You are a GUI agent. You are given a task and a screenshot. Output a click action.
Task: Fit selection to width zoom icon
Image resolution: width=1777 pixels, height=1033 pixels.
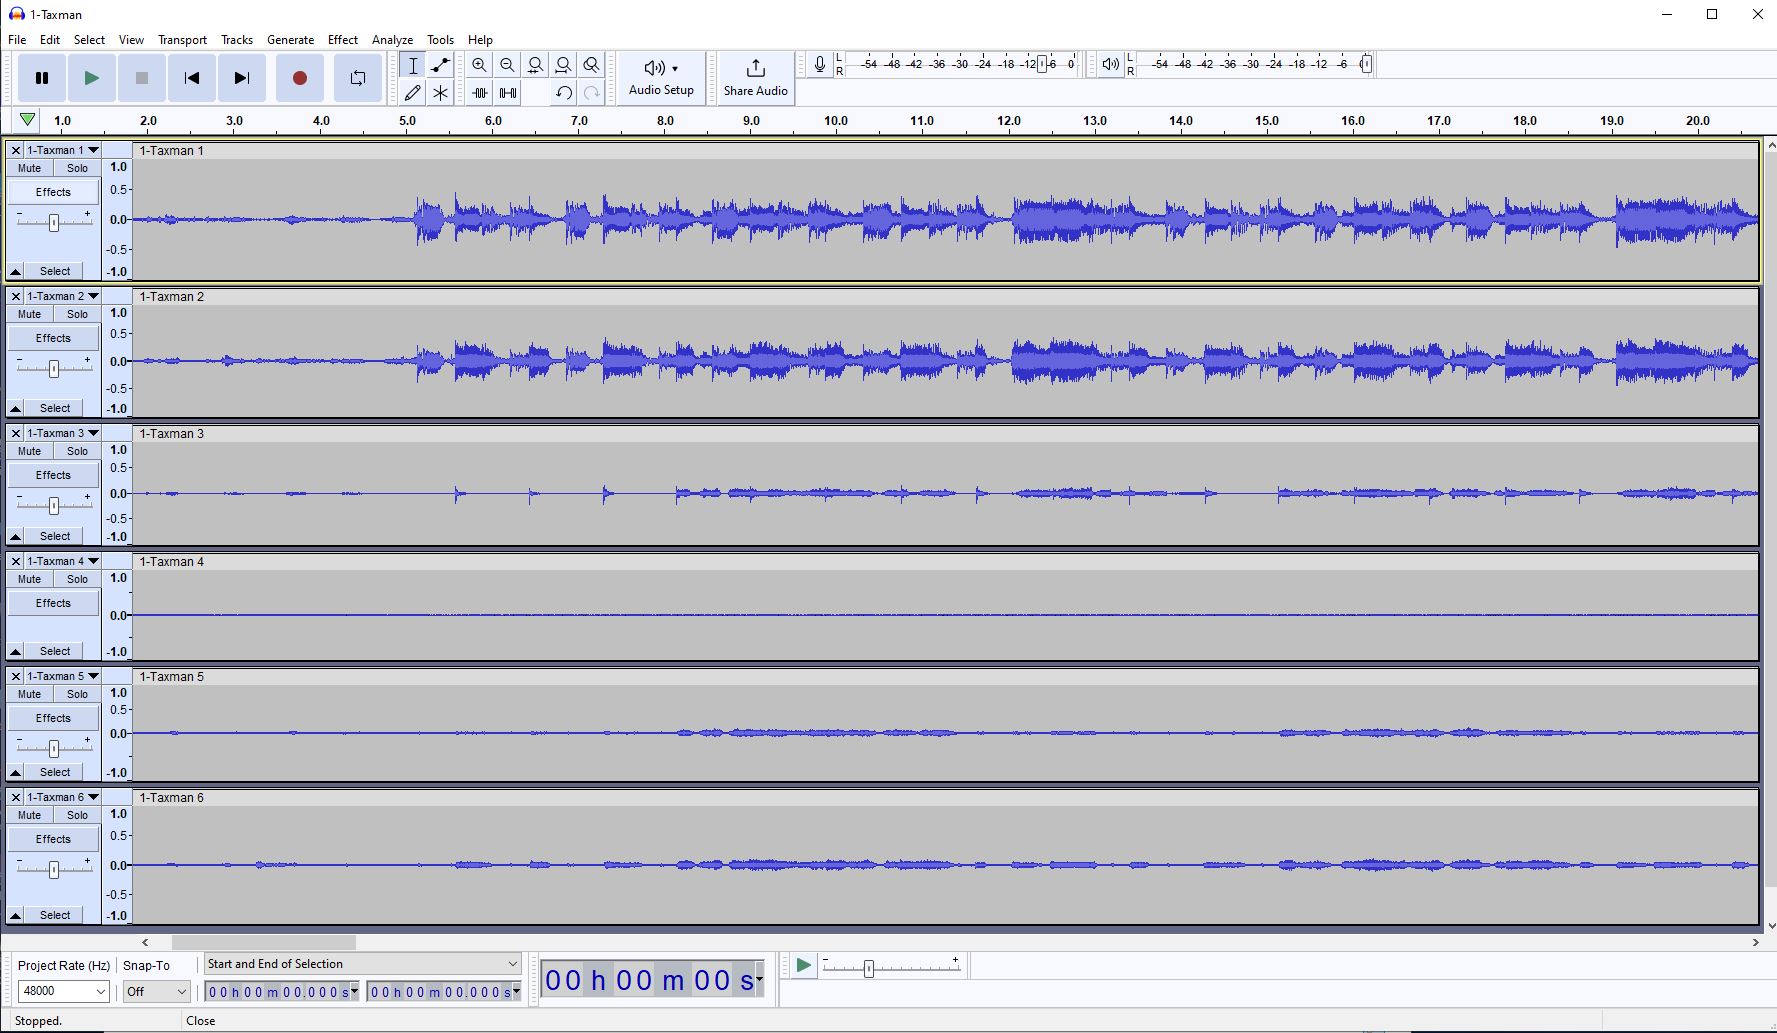point(536,65)
